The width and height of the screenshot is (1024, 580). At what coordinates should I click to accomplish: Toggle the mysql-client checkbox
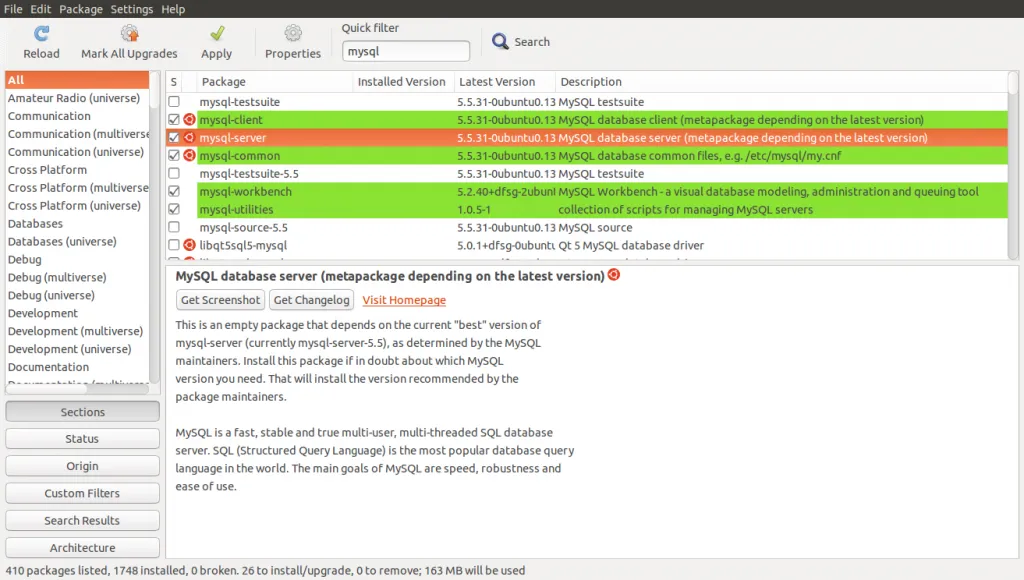[174, 120]
